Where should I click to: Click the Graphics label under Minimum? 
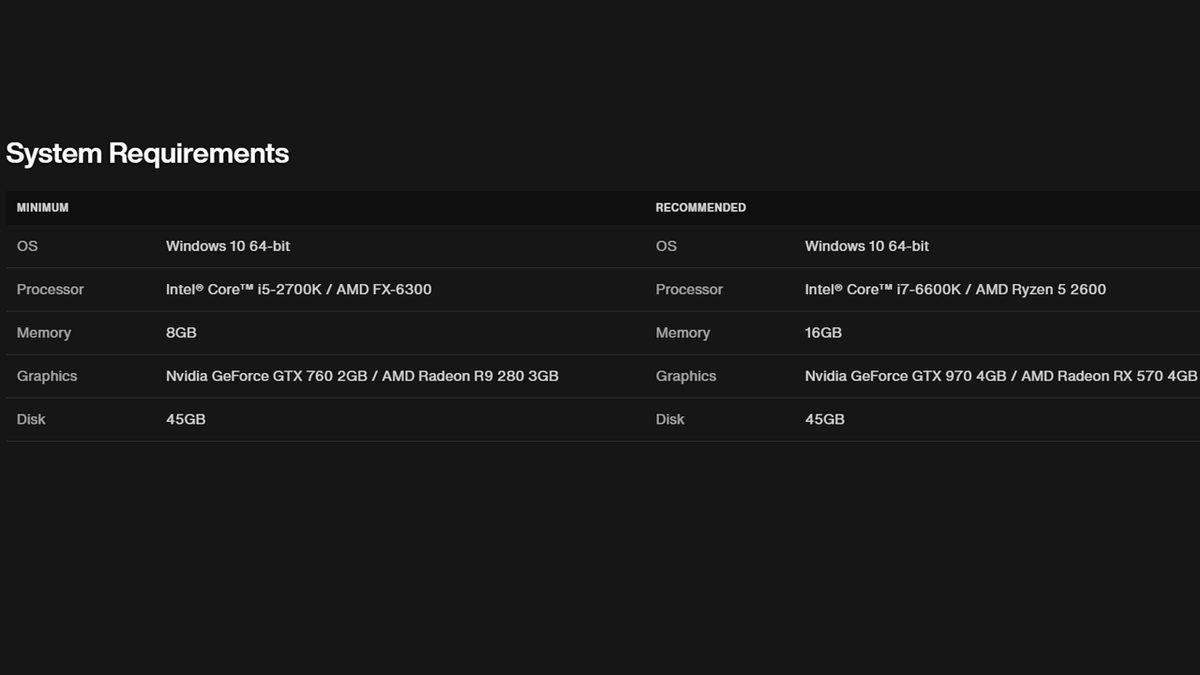coord(47,377)
